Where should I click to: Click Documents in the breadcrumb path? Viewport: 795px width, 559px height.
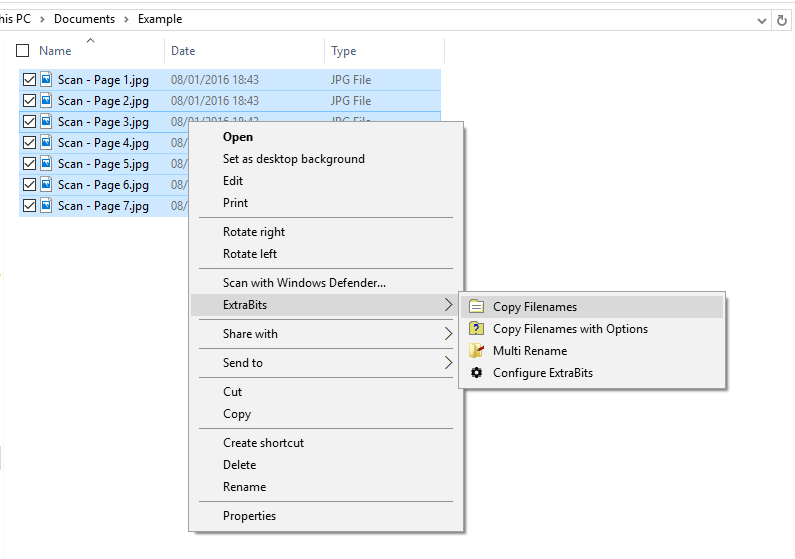click(x=84, y=19)
